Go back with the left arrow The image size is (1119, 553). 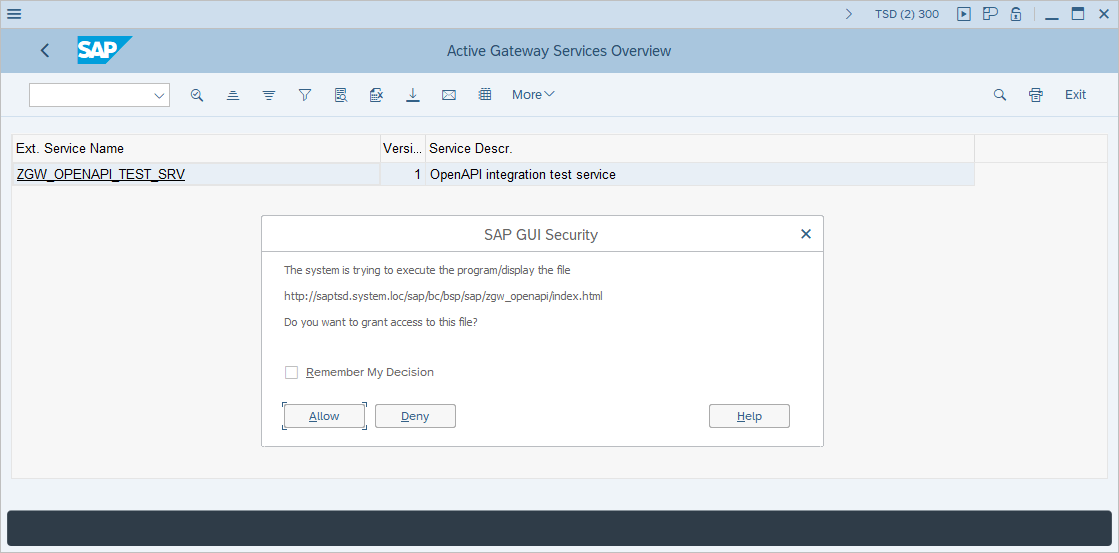(45, 51)
